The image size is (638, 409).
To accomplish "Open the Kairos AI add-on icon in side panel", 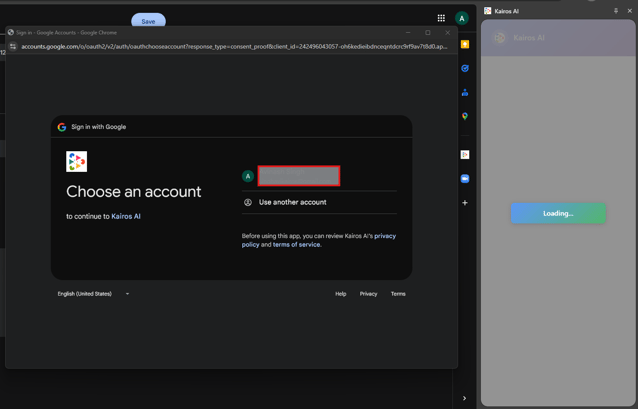I will (x=465, y=155).
